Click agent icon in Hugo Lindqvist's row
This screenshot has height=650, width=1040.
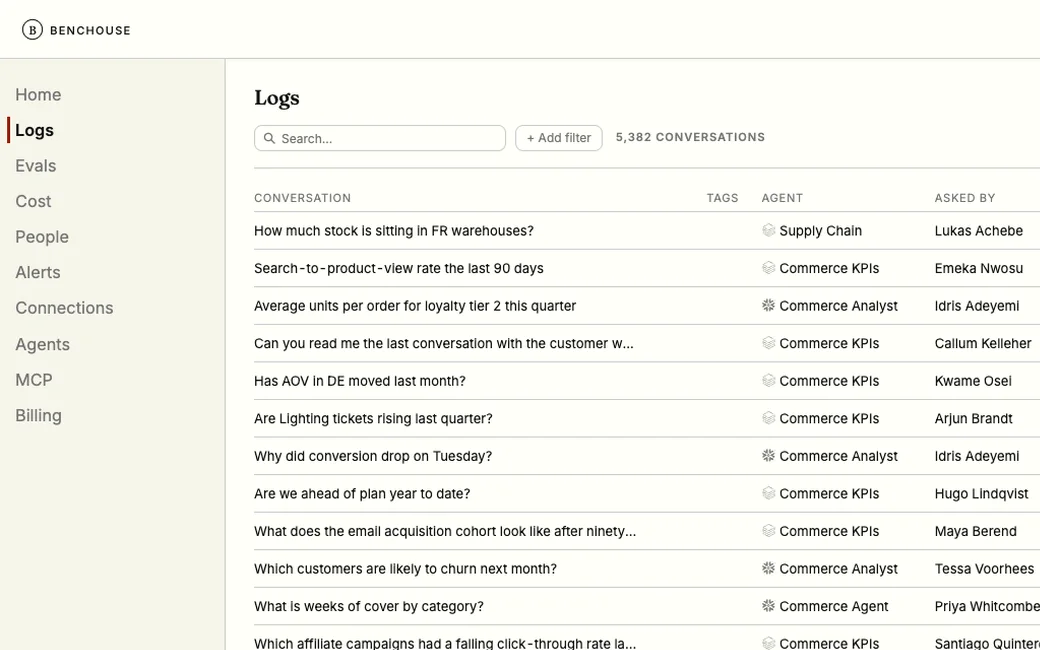[x=768, y=493]
